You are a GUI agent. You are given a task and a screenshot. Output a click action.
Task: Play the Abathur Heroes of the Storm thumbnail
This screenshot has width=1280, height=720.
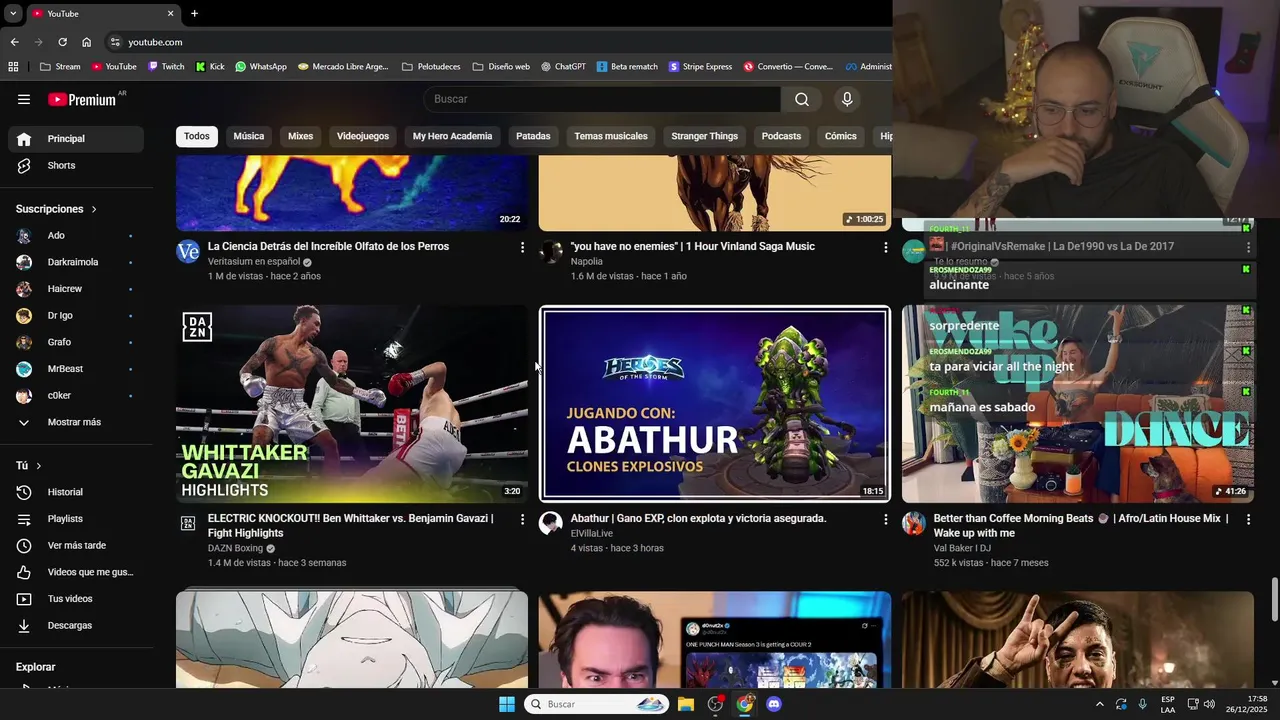coord(715,404)
